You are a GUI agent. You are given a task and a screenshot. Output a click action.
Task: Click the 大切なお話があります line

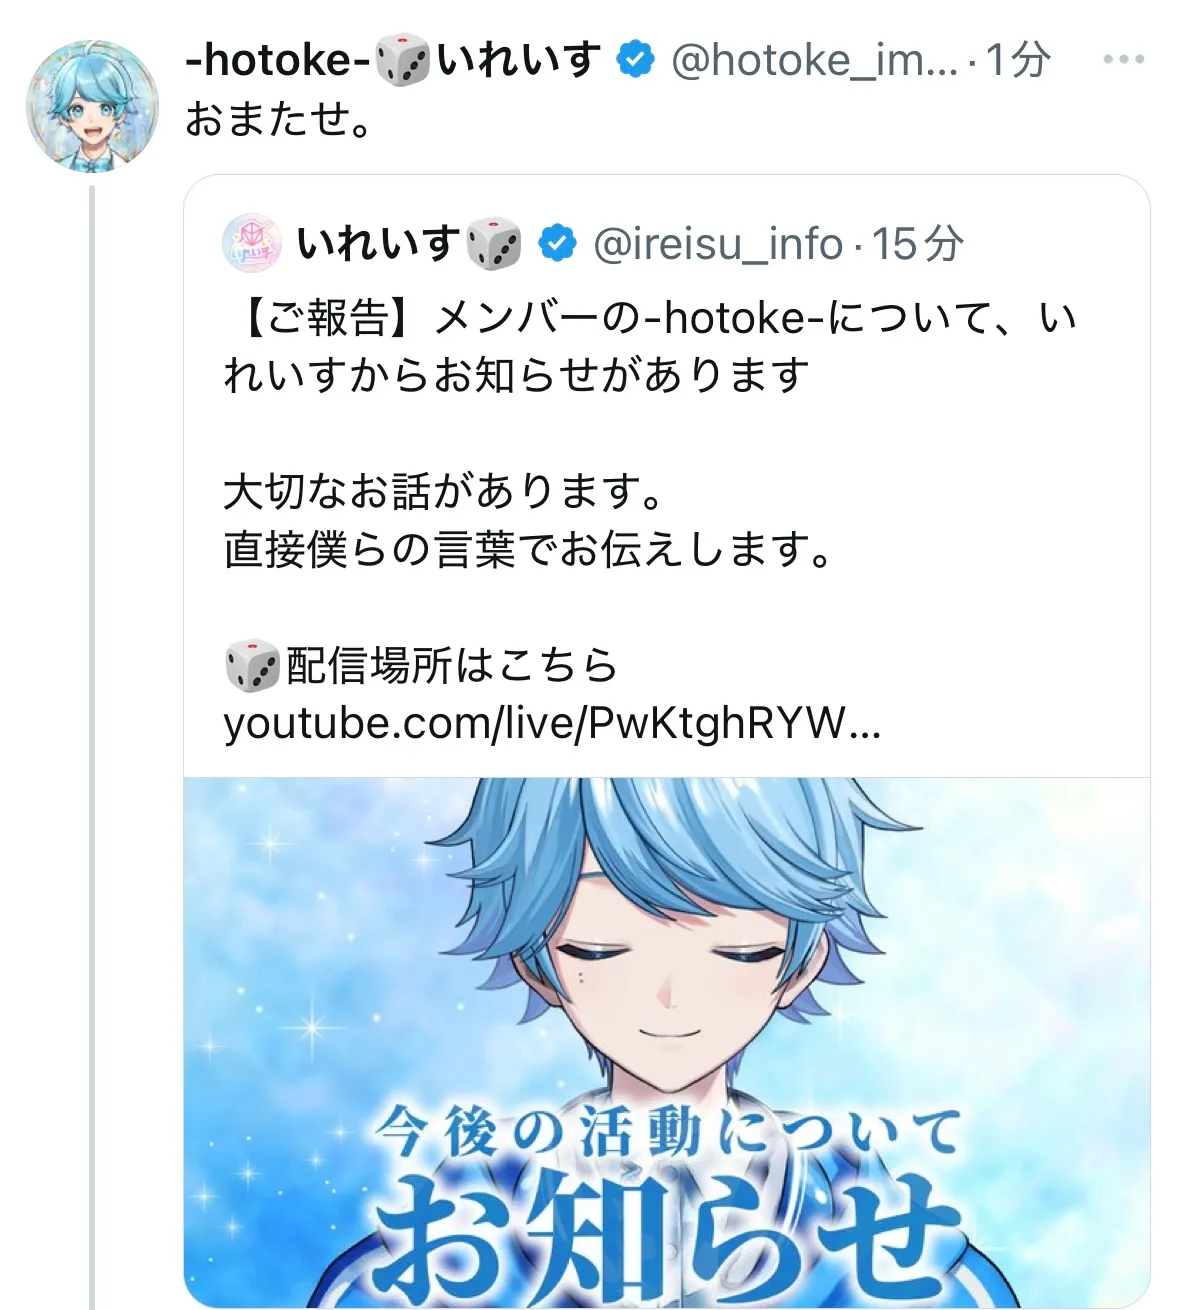(445, 492)
